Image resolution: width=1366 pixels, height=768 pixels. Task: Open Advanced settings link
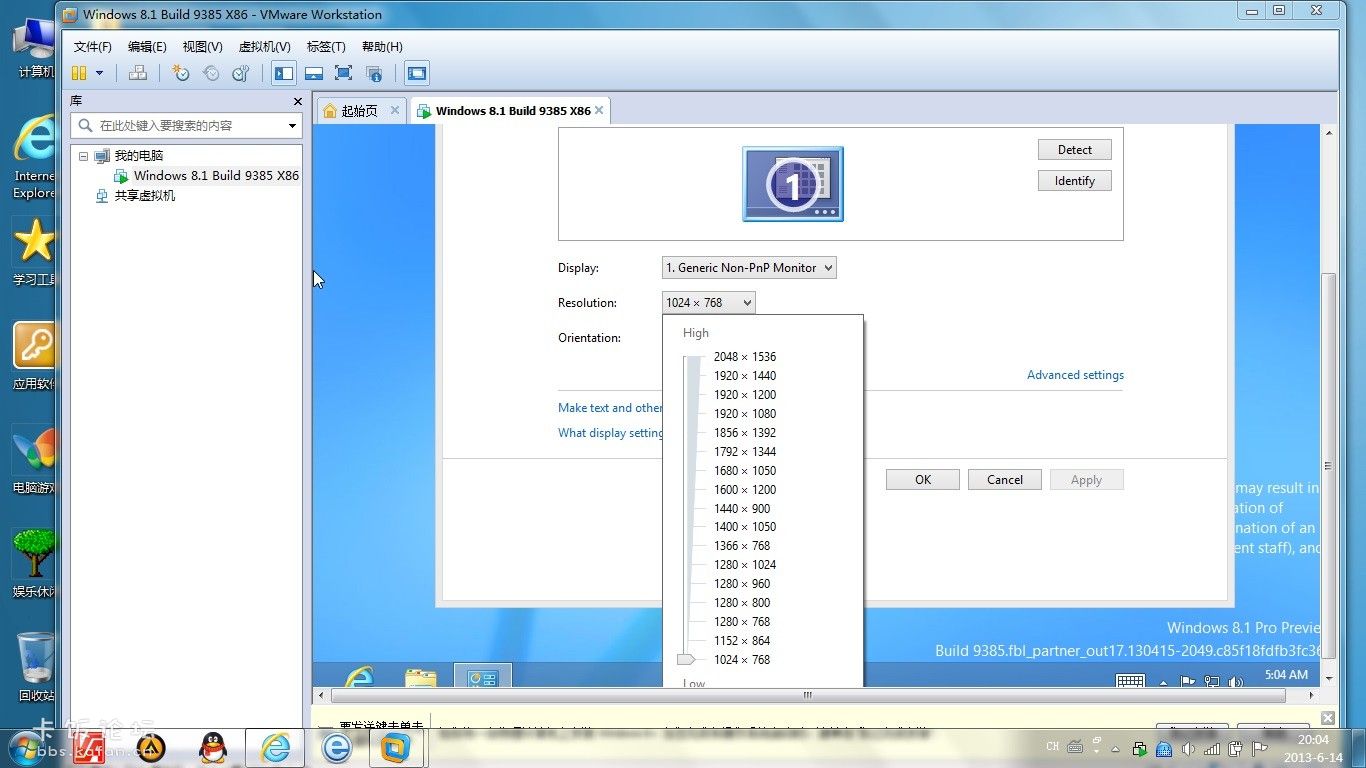[1075, 375]
